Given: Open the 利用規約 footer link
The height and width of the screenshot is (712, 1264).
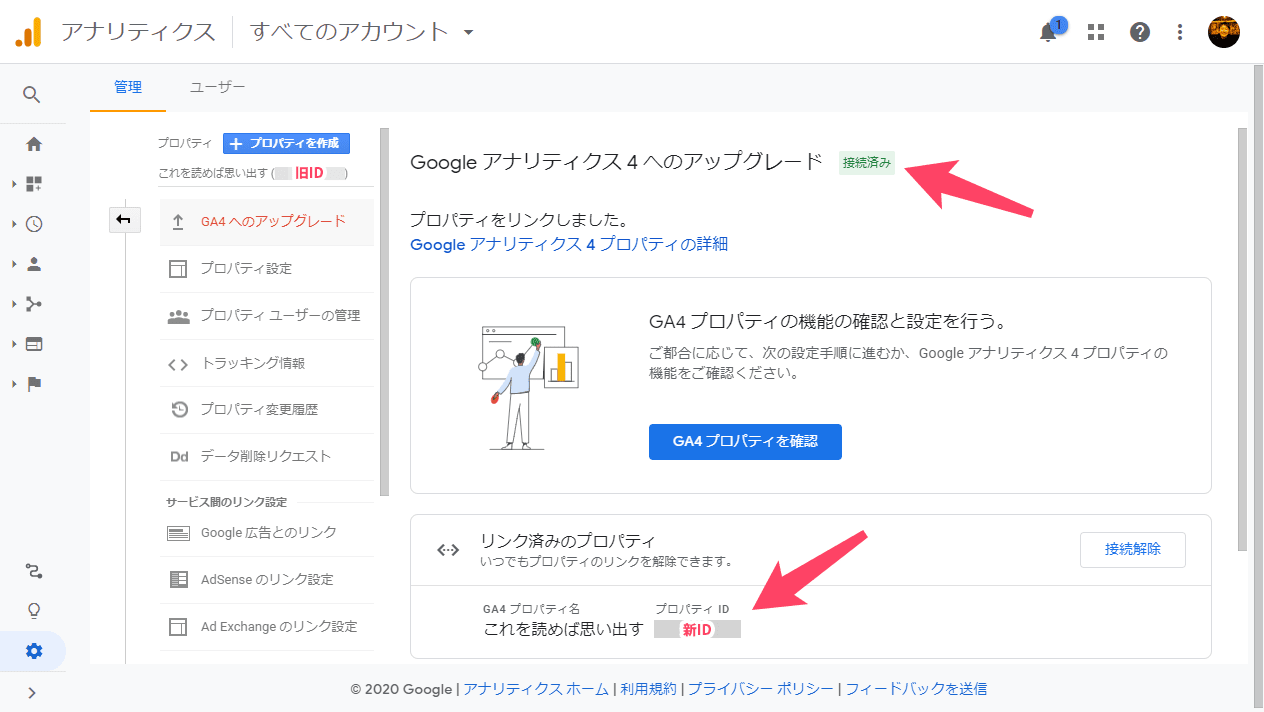Looking at the screenshot, I should (648, 689).
